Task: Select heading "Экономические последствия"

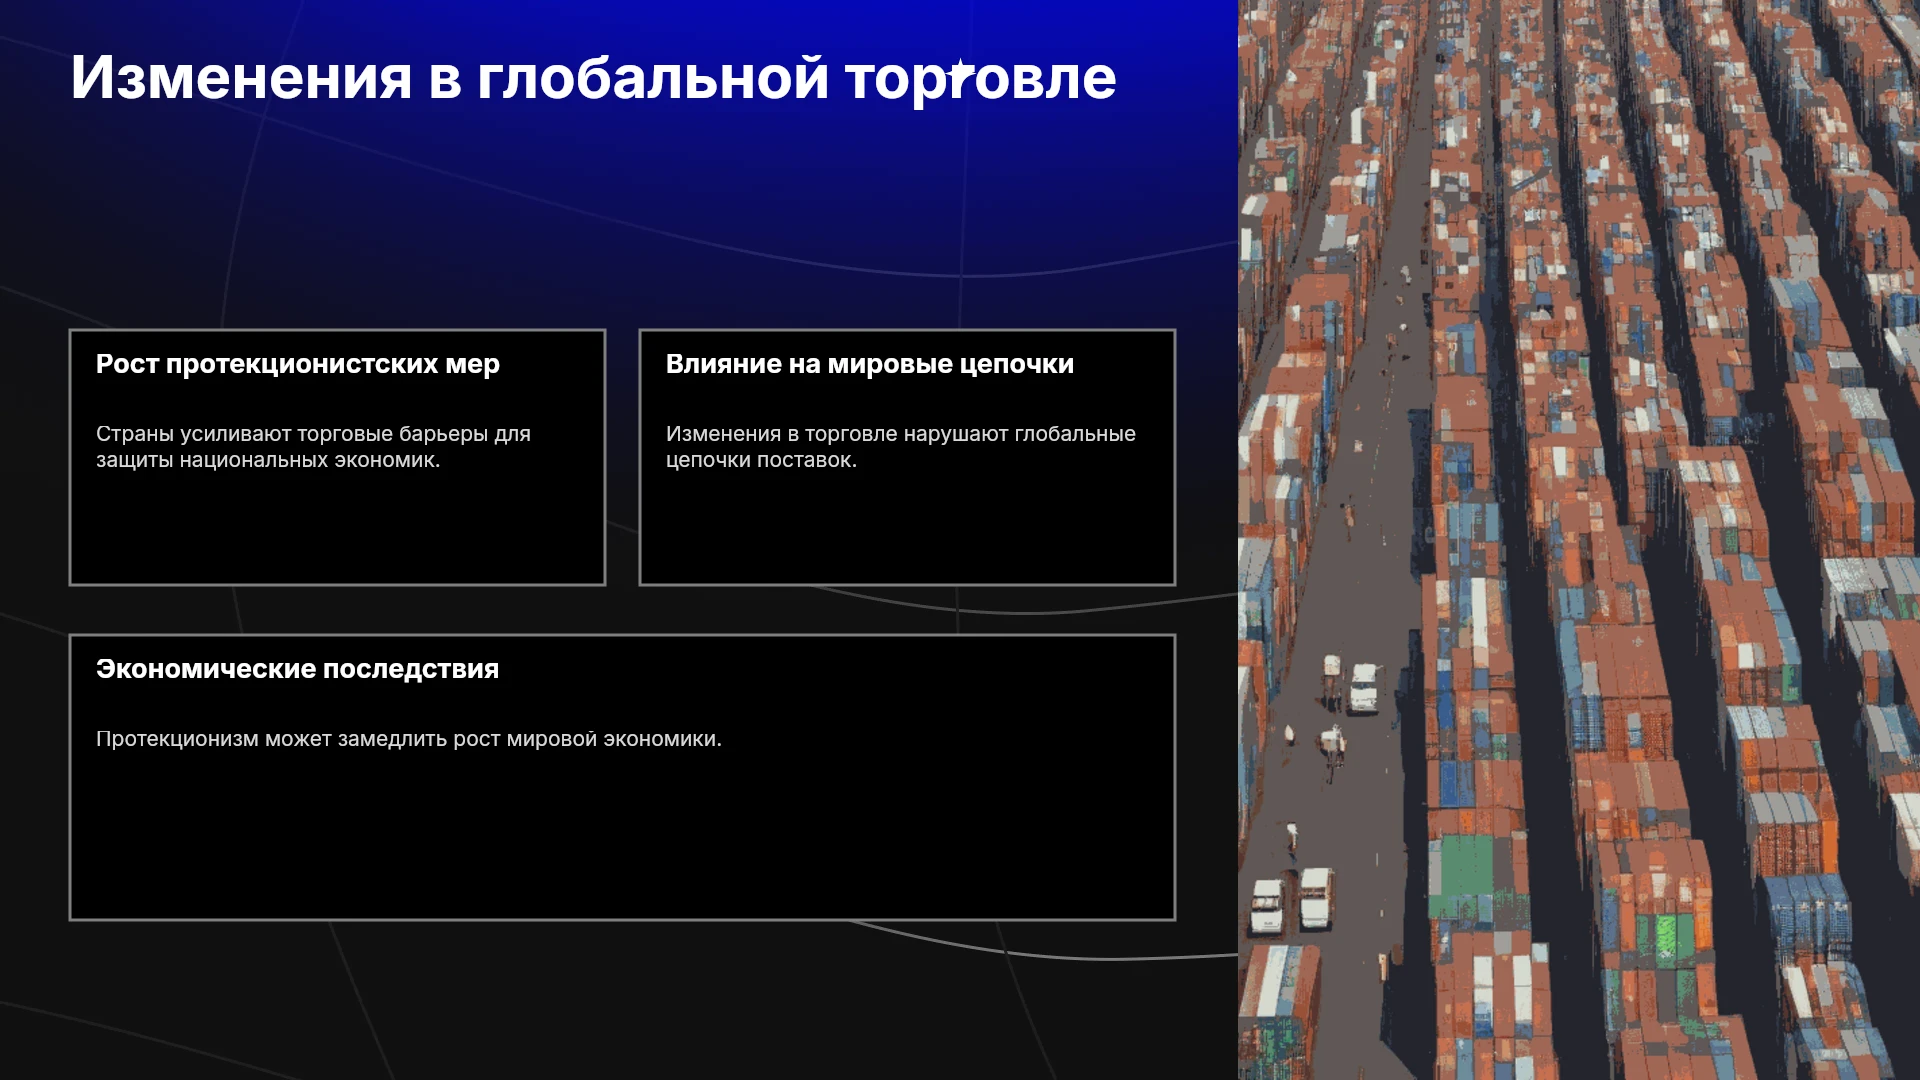Action: click(x=297, y=669)
